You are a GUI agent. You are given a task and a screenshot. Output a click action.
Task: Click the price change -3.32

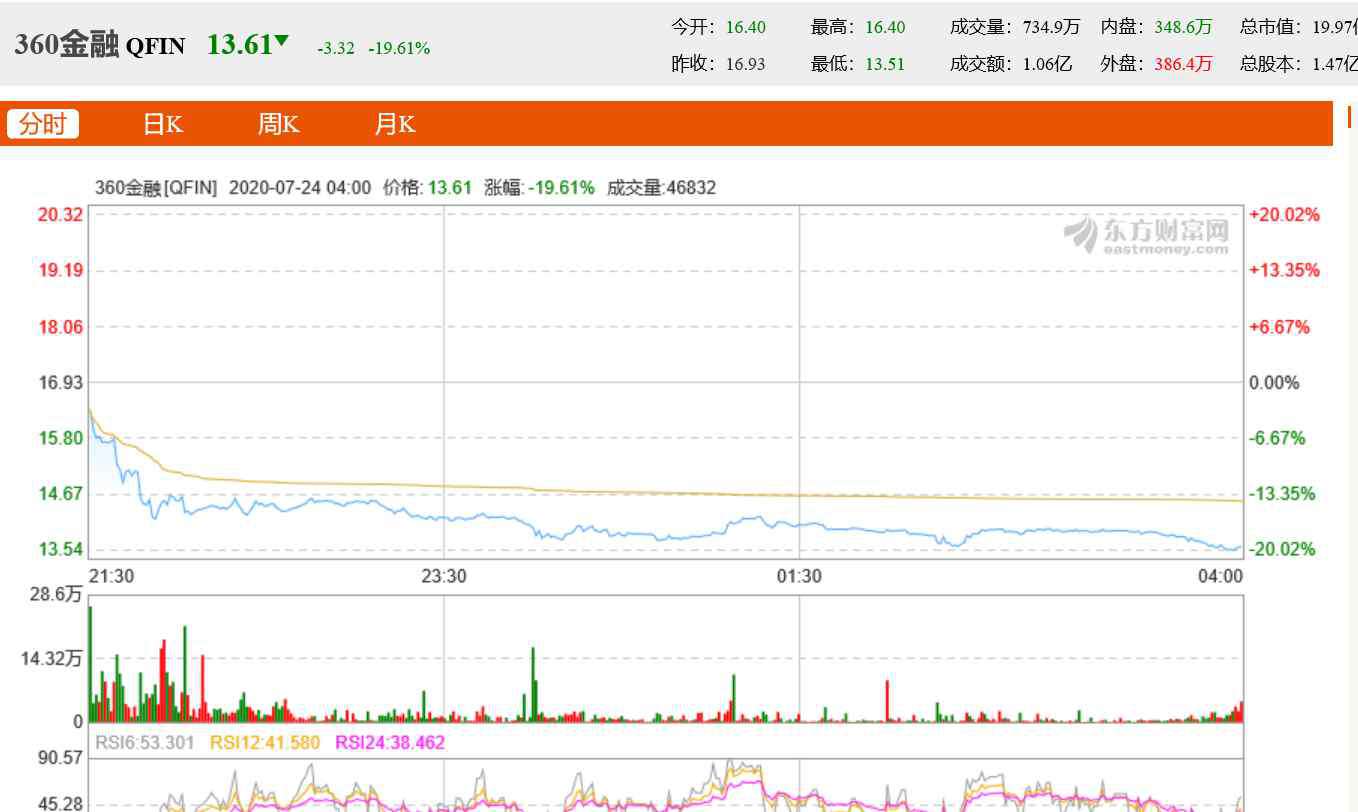click(x=336, y=48)
